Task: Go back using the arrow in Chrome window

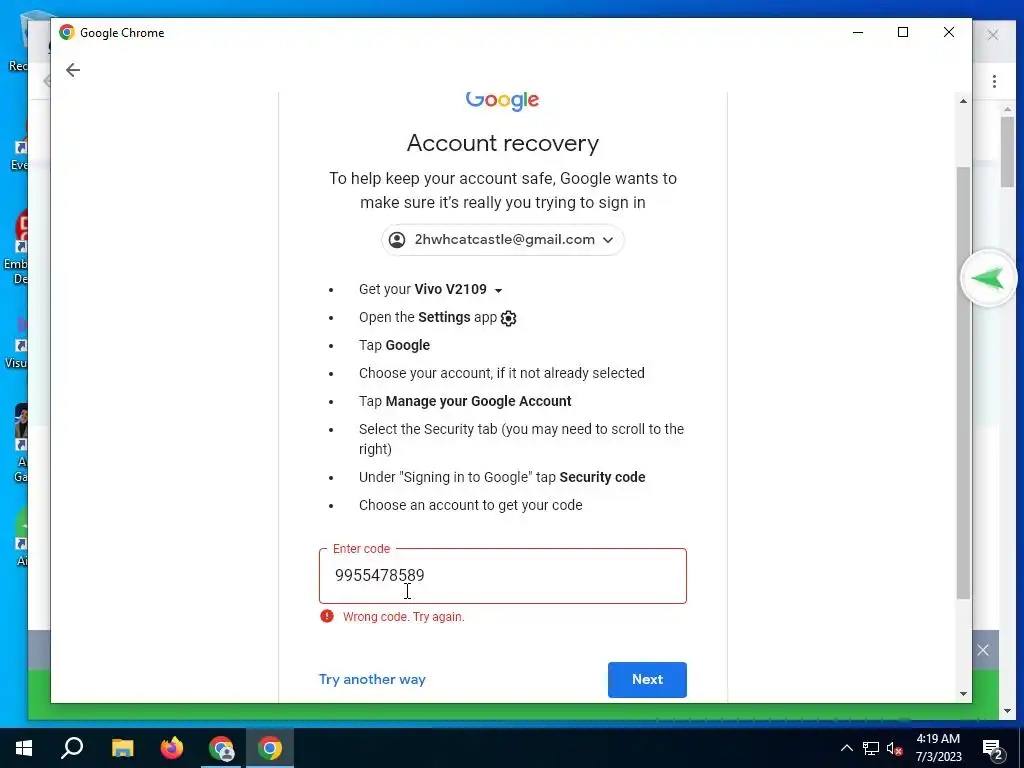Action: click(72, 70)
